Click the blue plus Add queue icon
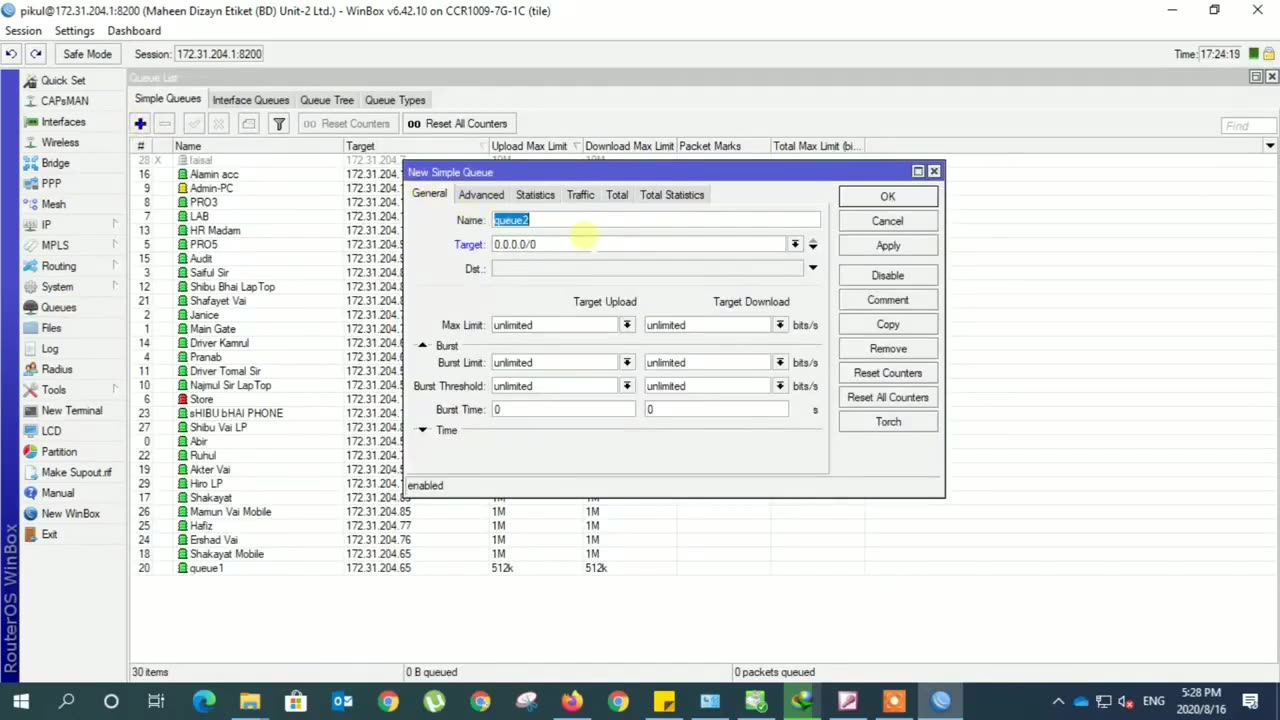The width and height of the screenshot is (1280, 720). point(140,124)
